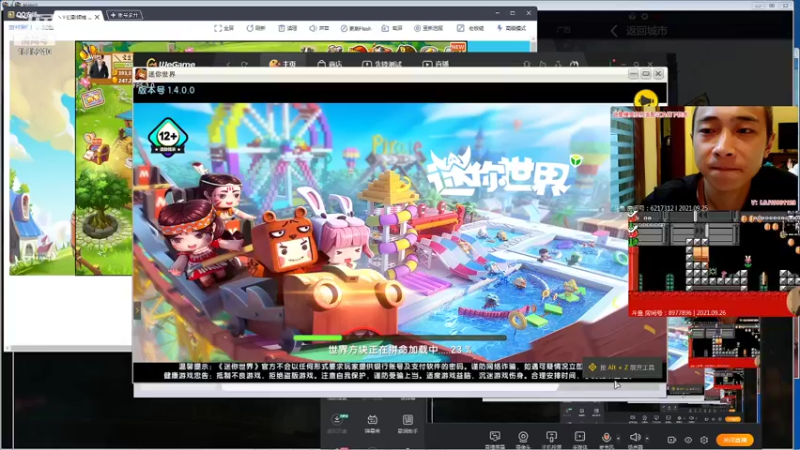Image resolution: width=800 pixels, height=450 pixels.
Task: Open the WeGame store tab
Action: tap(330, 64)
